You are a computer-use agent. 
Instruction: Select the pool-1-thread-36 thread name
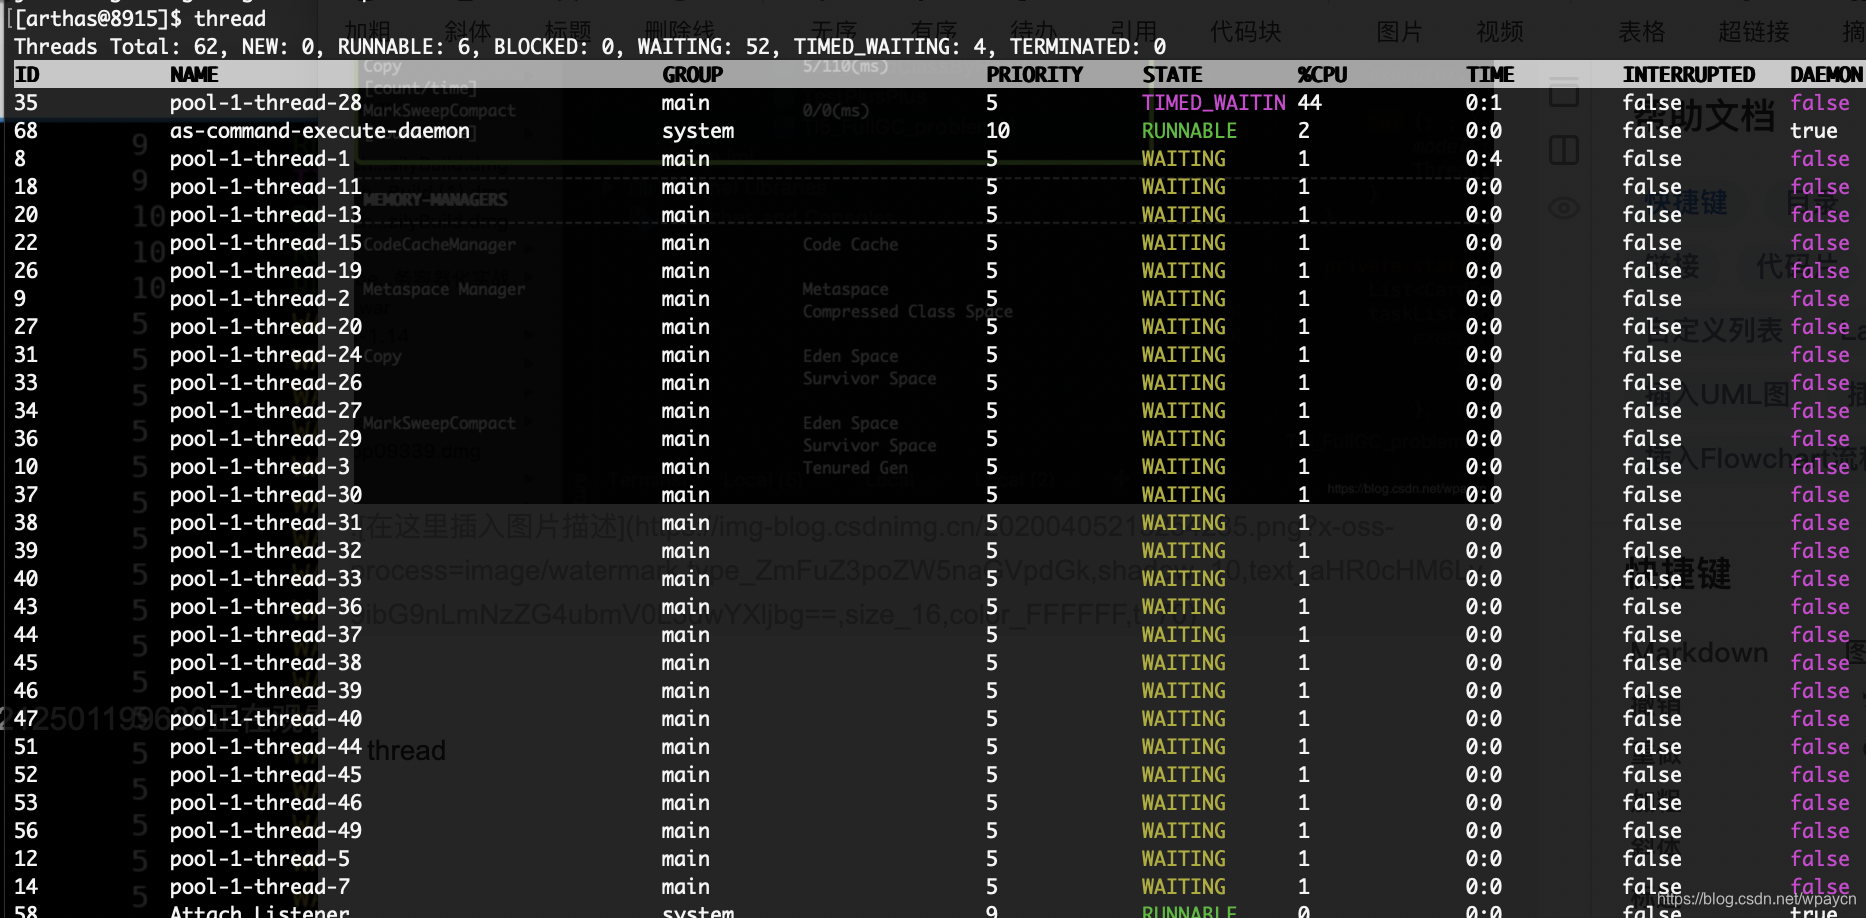tap(266, 607)
